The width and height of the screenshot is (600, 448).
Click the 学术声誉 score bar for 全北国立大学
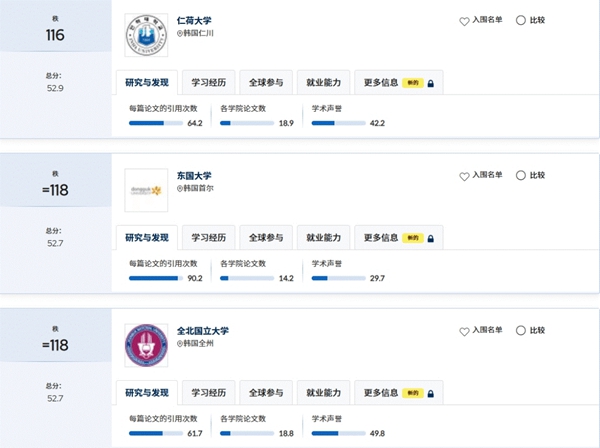tap(339, 433)
